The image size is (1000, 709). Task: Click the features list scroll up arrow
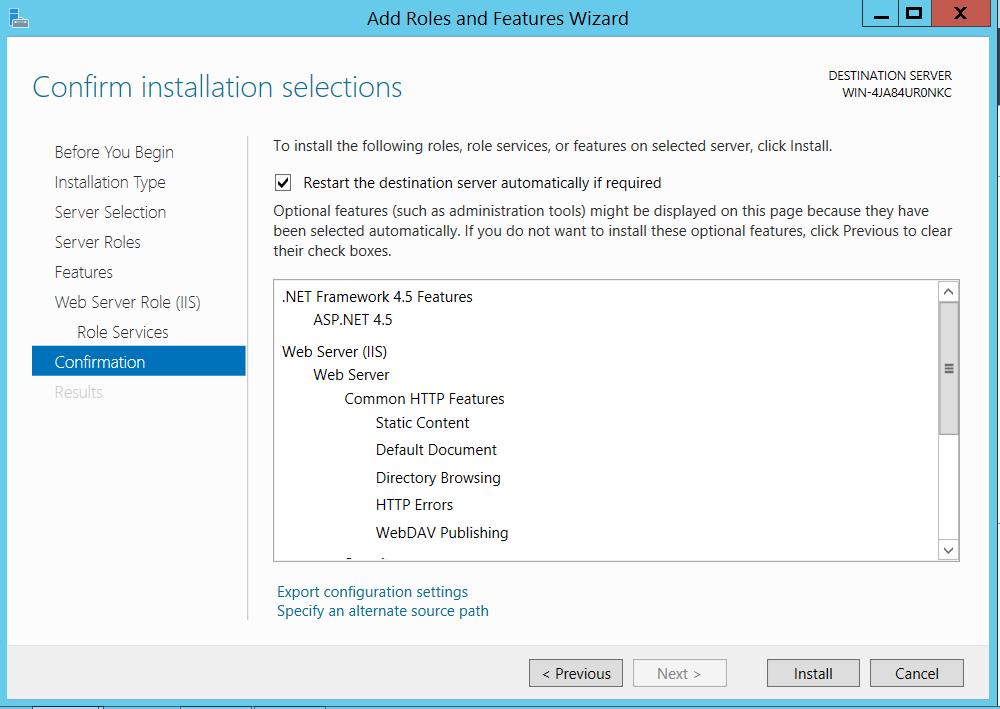point(948,291)
